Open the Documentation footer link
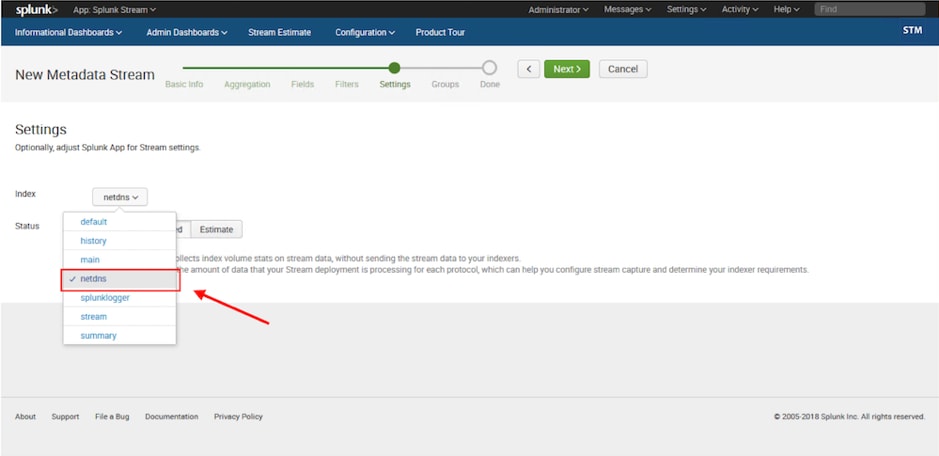The height and width of the screenshot is (456, 939). tap(171, 417)
